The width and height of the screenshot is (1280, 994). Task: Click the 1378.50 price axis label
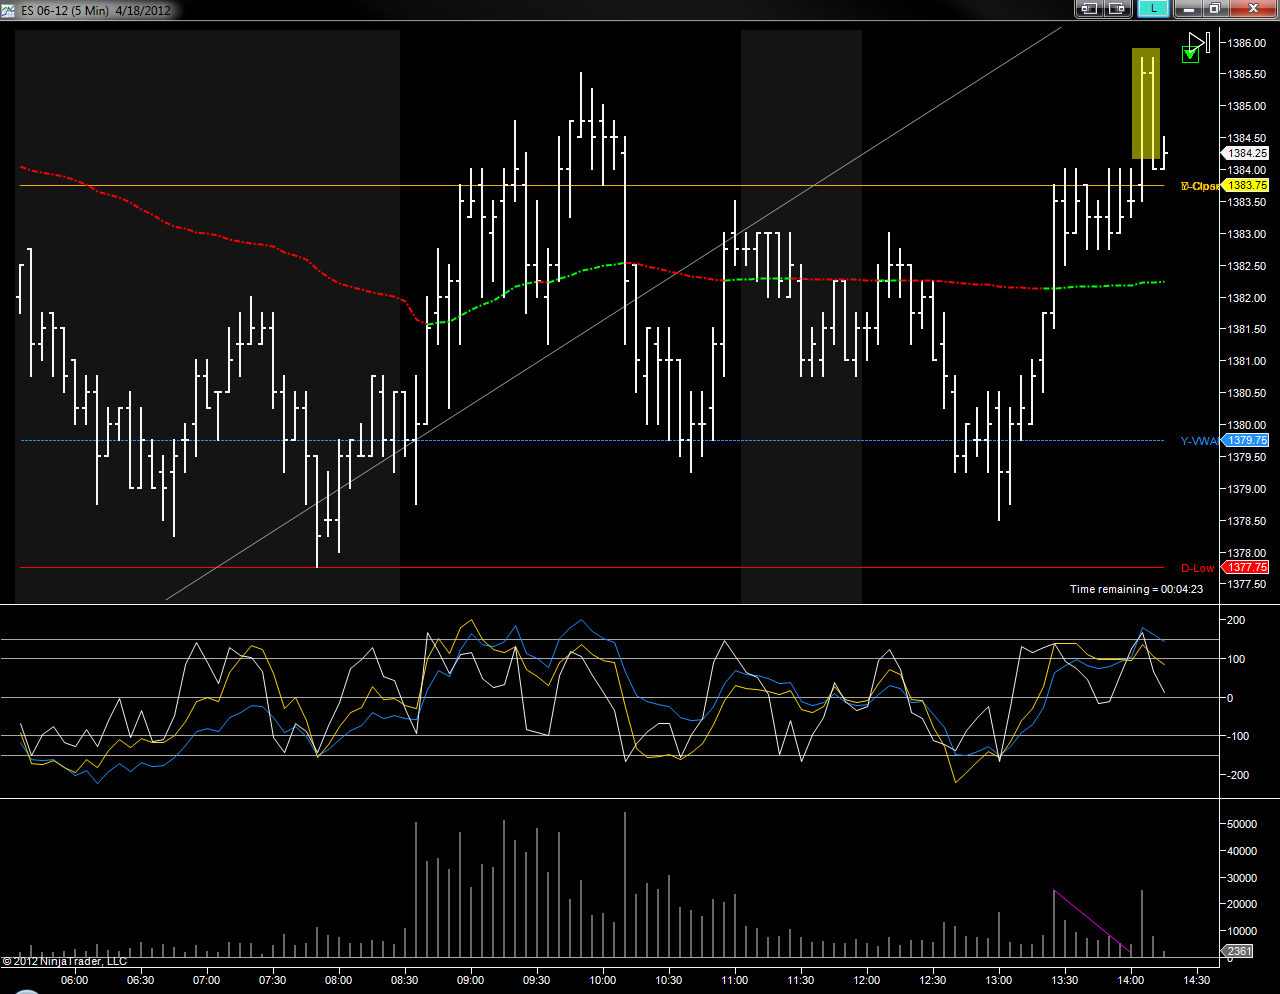(1247, 521)
